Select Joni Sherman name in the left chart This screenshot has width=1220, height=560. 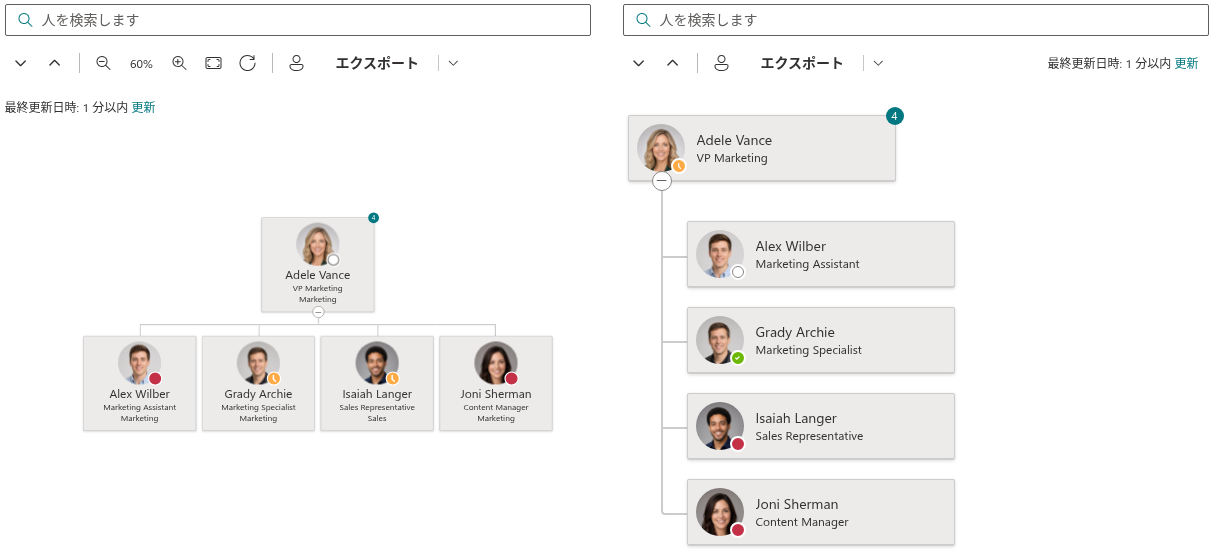click(x=496, y=394)
